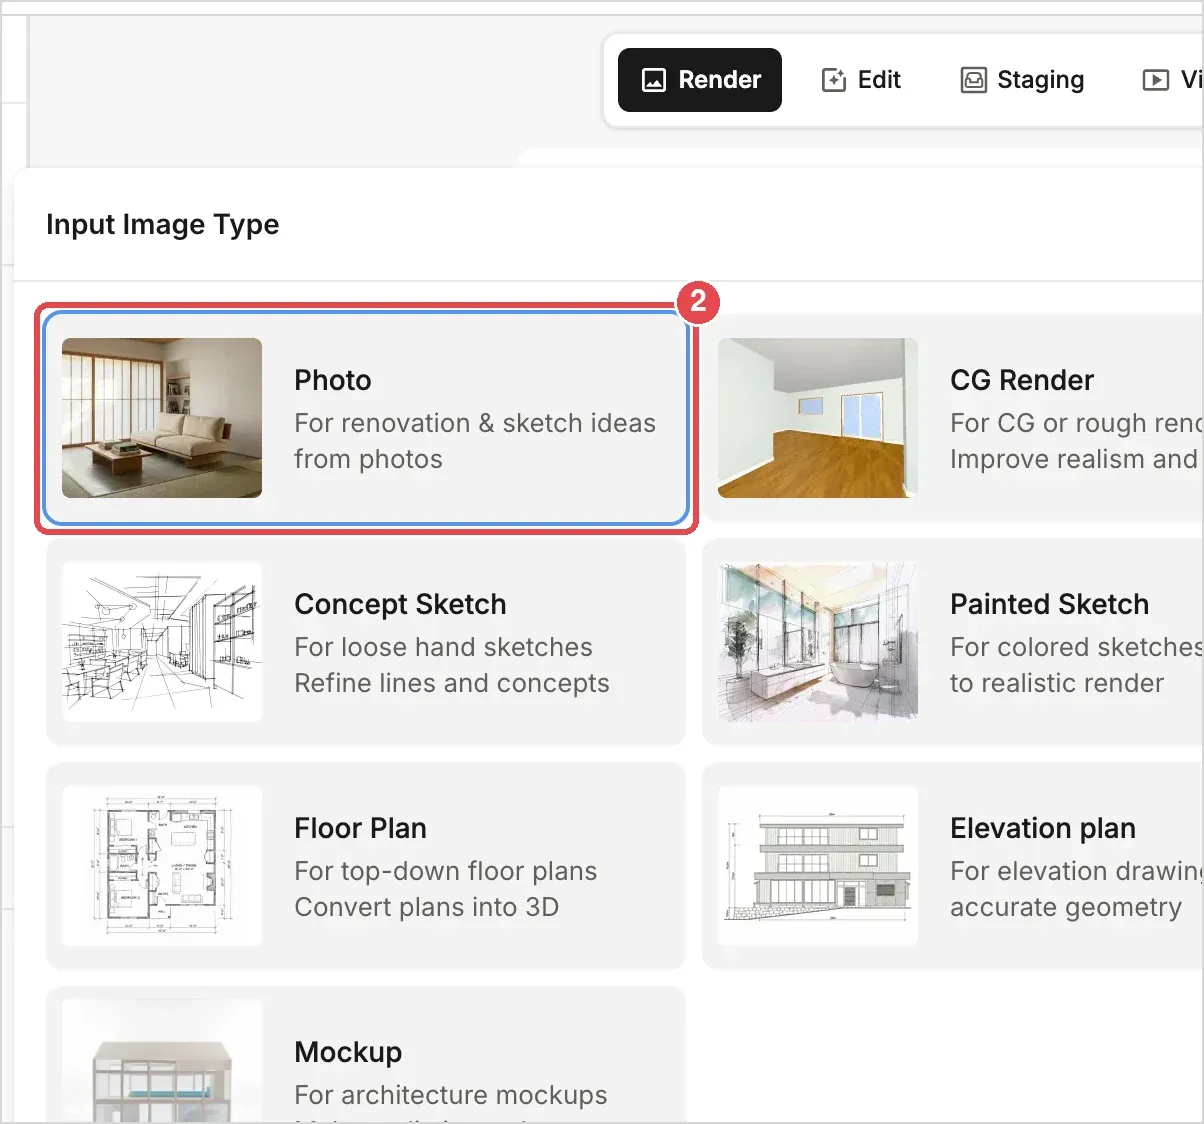The image size is (1204, 1124).
Task: Click the "accurate geometry" text
Action: pos(1066,907)
